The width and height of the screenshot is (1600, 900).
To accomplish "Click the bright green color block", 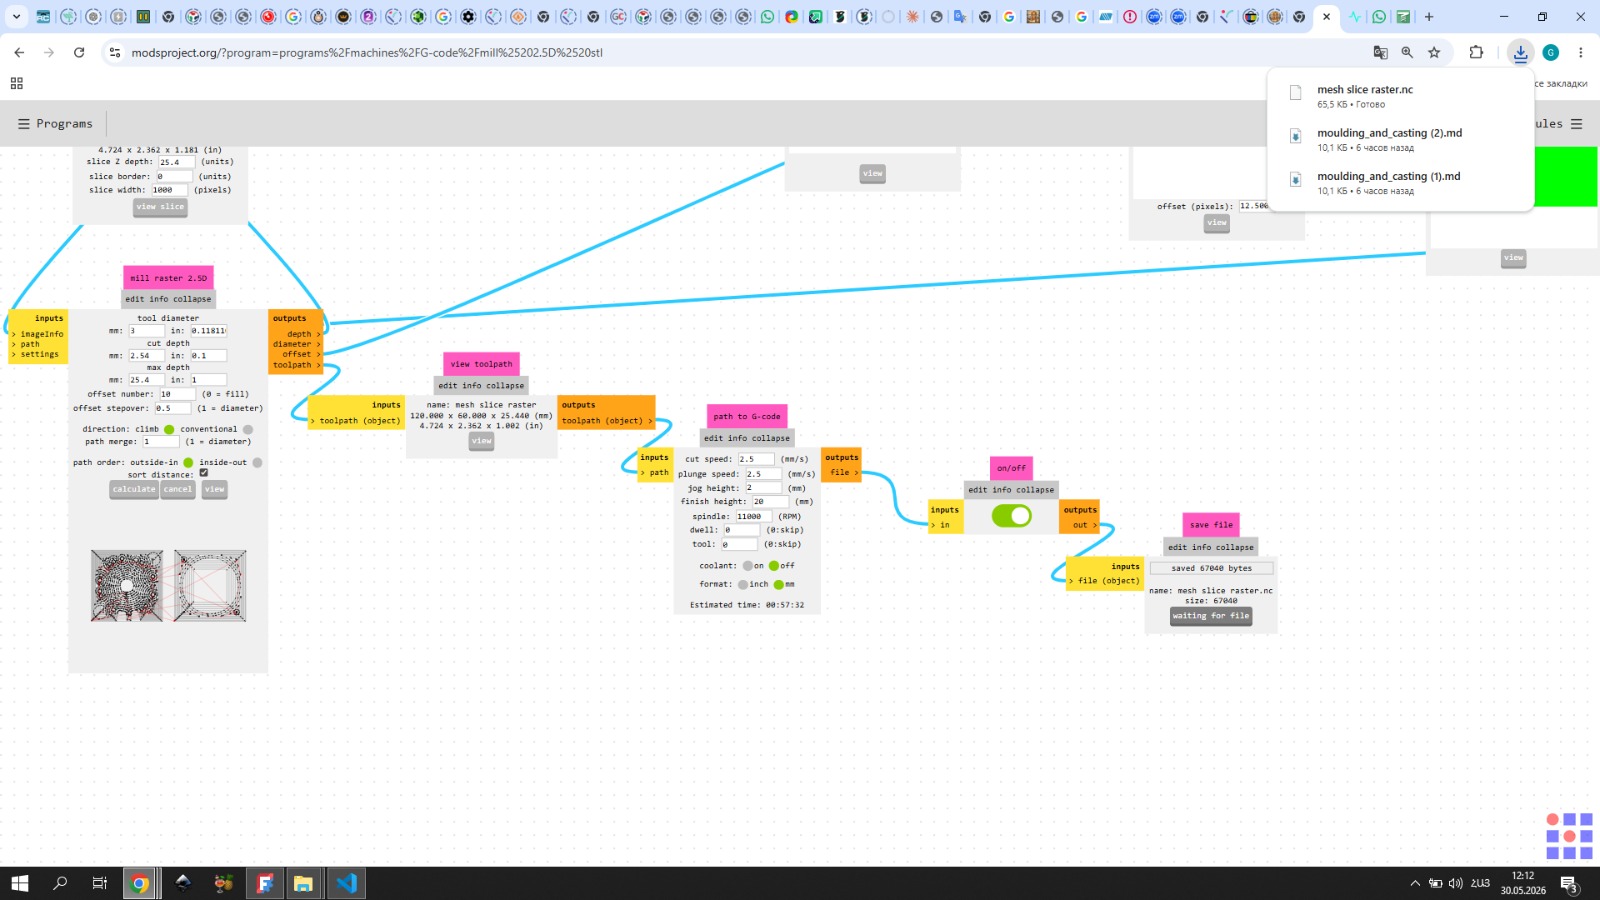I will pos(1566,177).
